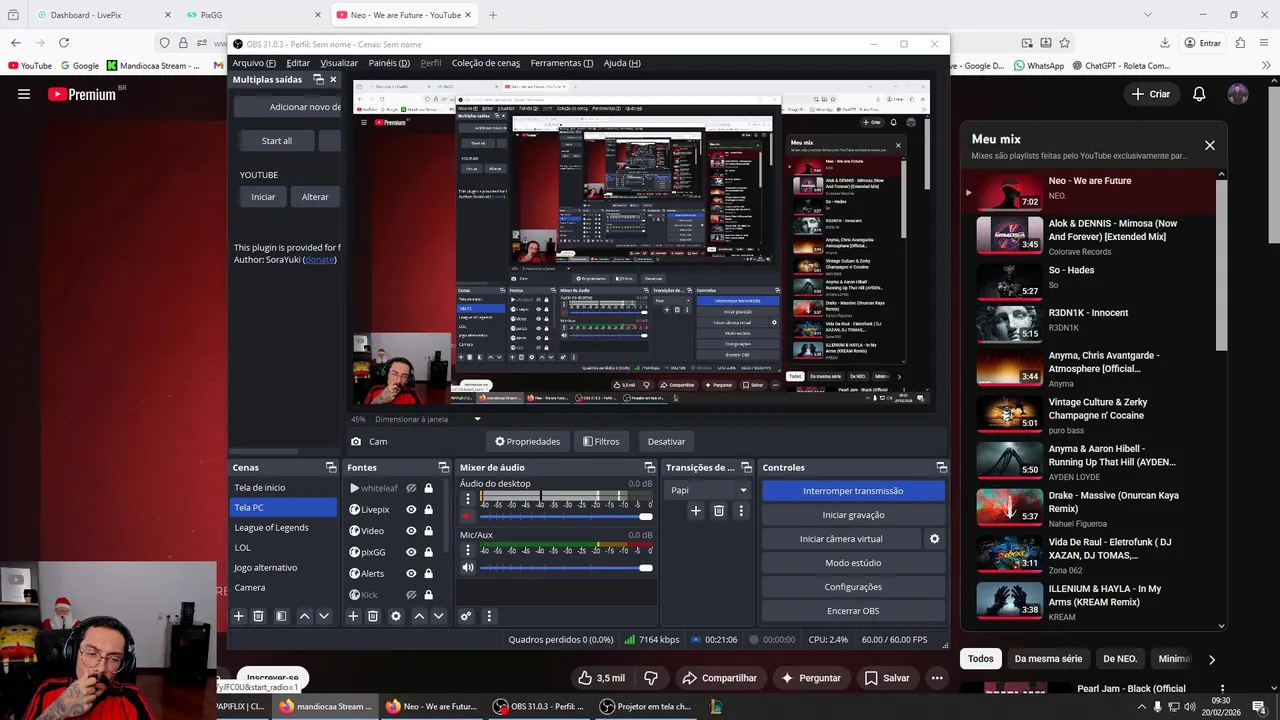Open audio mixer three-dot menu at bottom
This screenshot has height=720, width=1280.
[489, 616]
